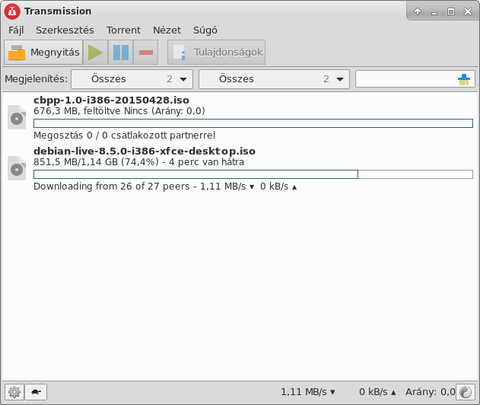The image size is (480, 405).
Task: Open the Fájl menu
Action: 16,30
